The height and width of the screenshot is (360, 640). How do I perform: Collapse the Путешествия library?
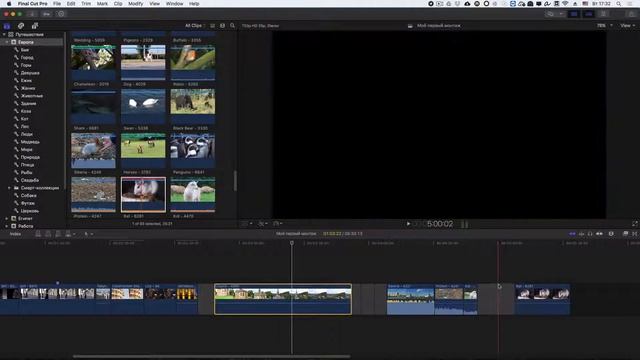coord(4,35)
